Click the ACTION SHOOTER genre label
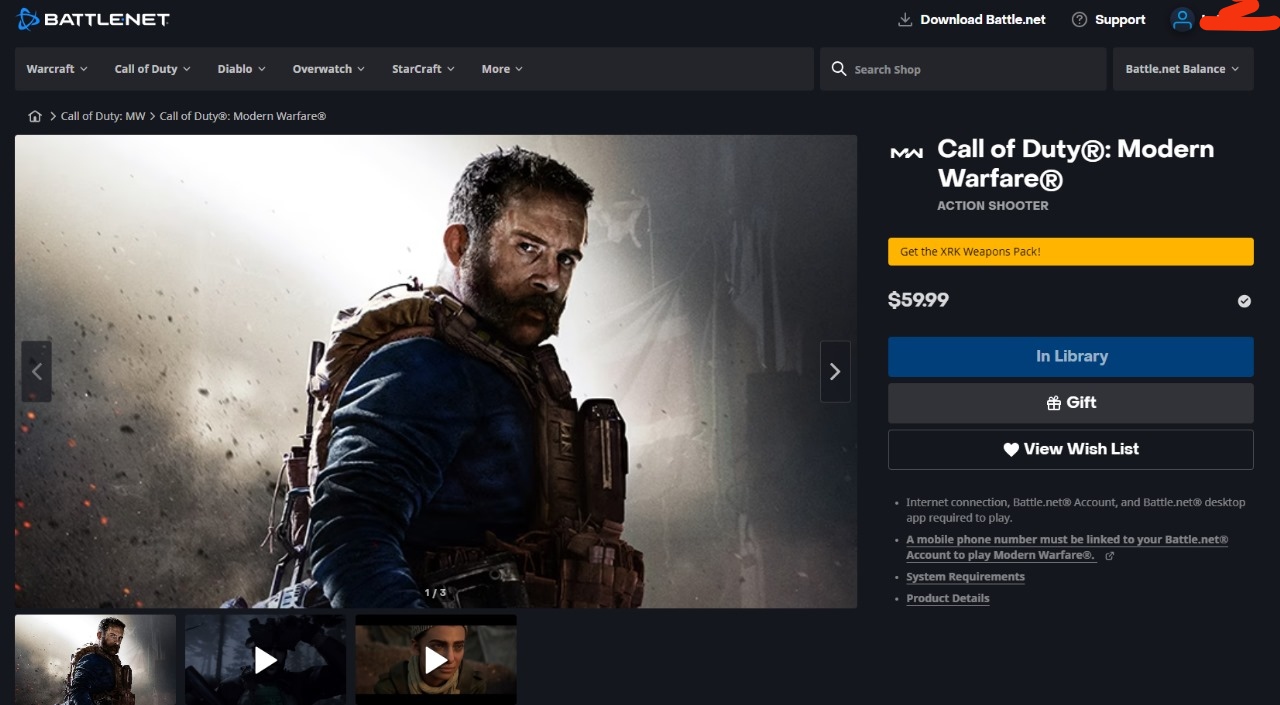The width and height of the screenshot is (1280, 705). point(993,206)
